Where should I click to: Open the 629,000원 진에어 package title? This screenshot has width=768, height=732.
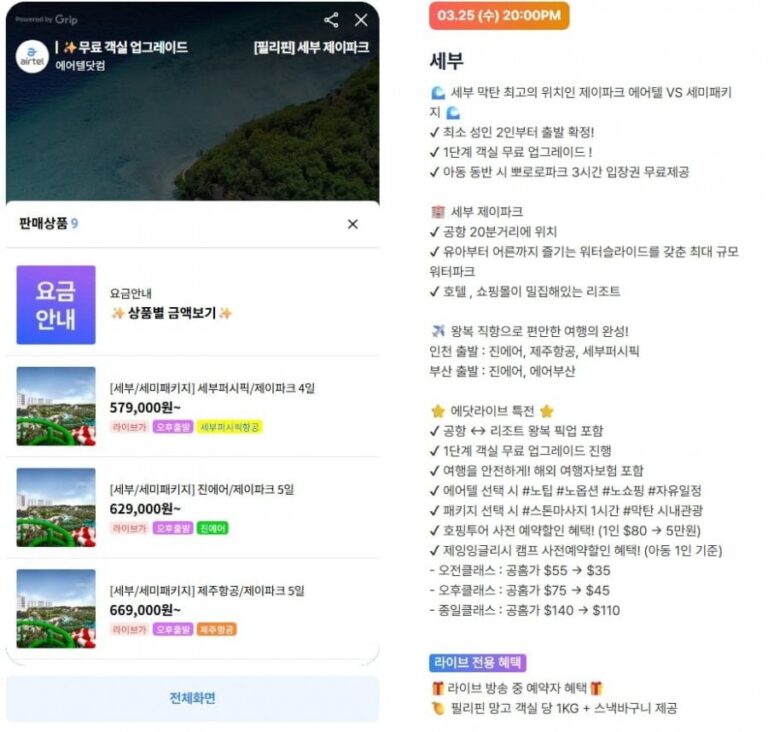(x=202, y=489)
